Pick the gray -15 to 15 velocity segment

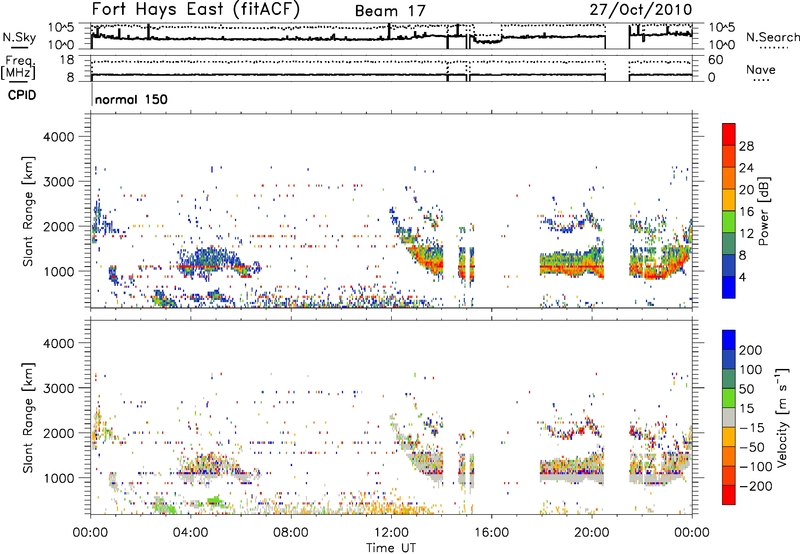pos(729,418)
